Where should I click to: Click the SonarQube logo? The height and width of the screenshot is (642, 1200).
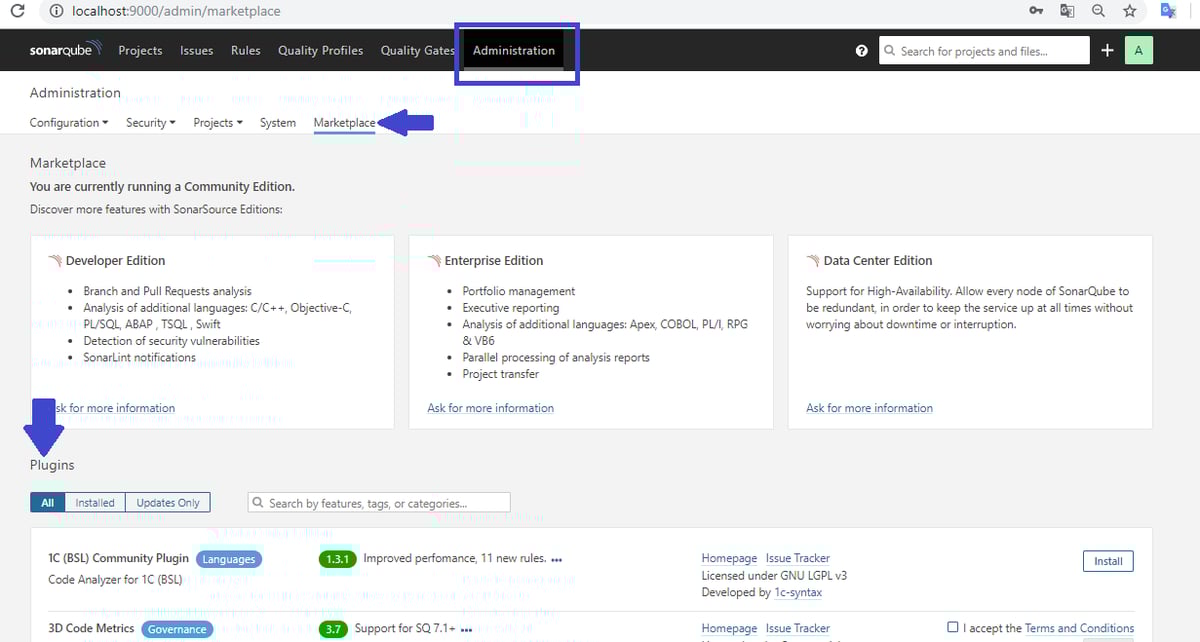pos(65,50)
